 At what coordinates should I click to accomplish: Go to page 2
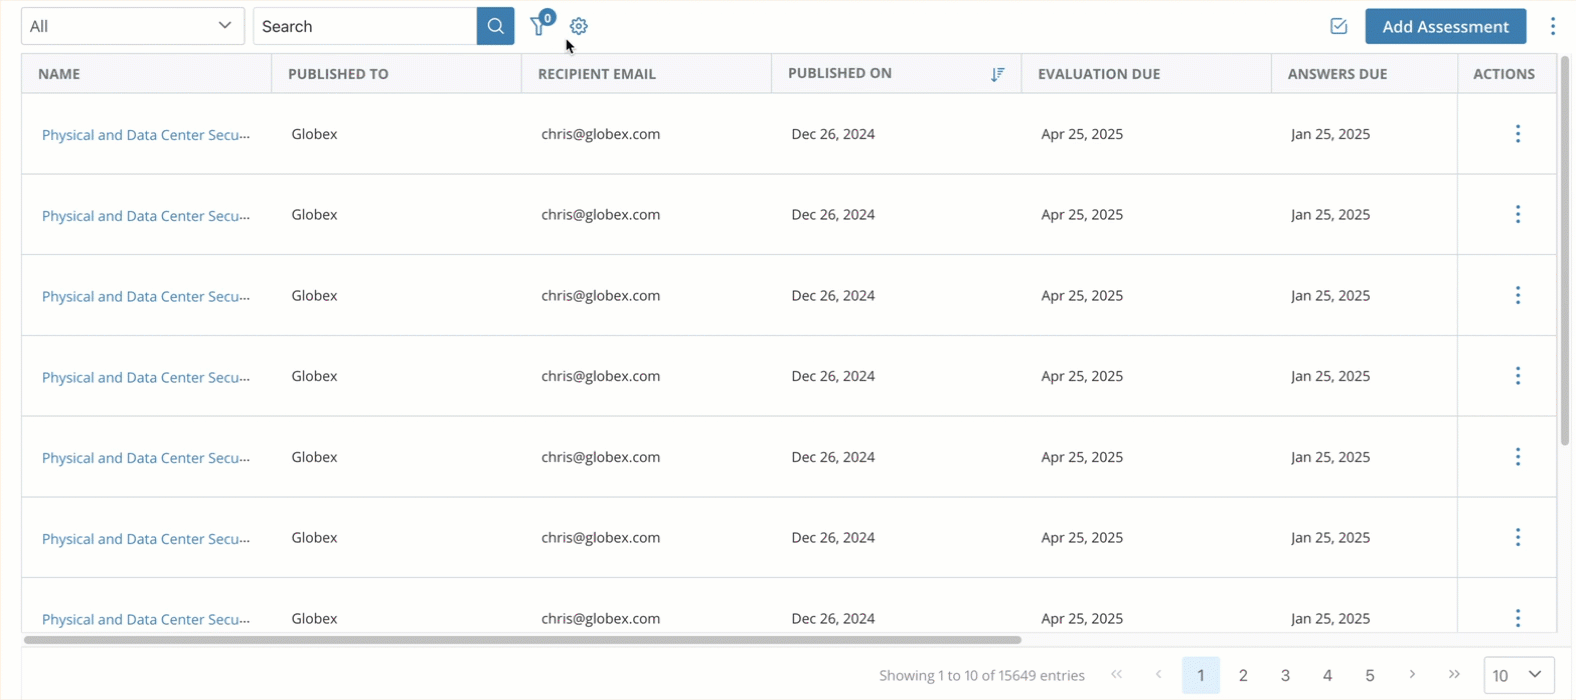tap(1243, 676)
